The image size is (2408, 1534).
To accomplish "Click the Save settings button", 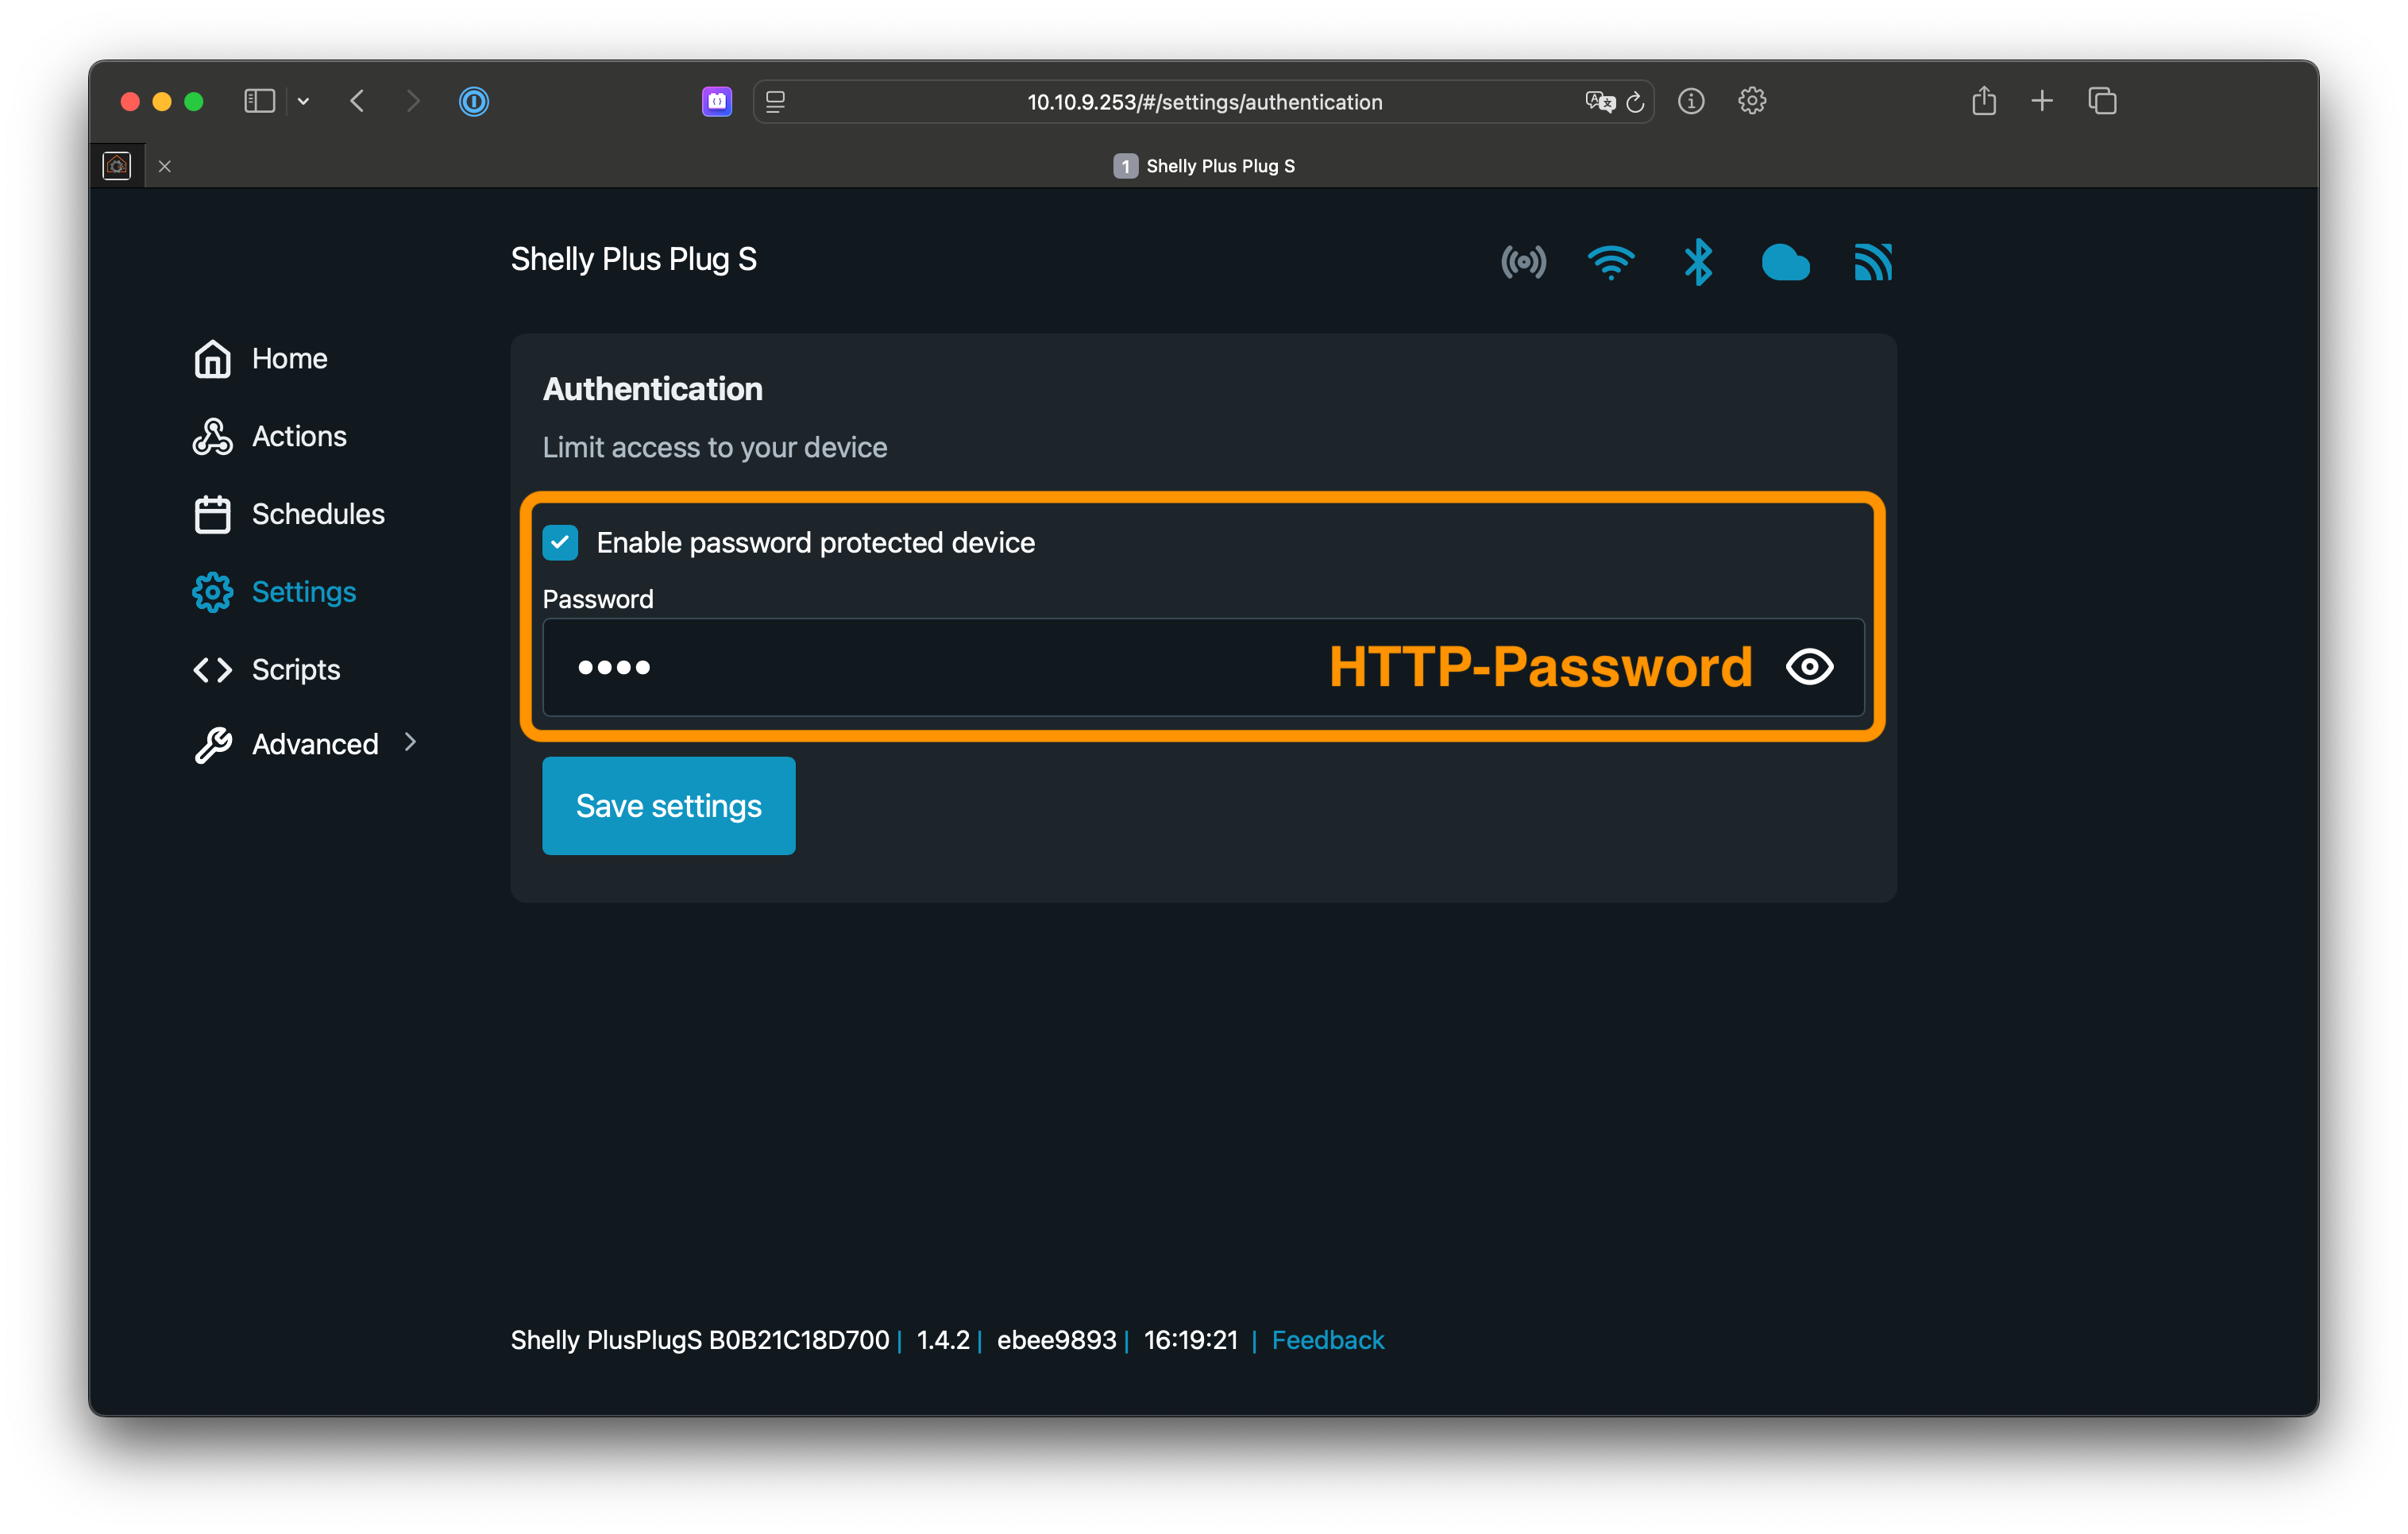I will click(x=669, y=805).
